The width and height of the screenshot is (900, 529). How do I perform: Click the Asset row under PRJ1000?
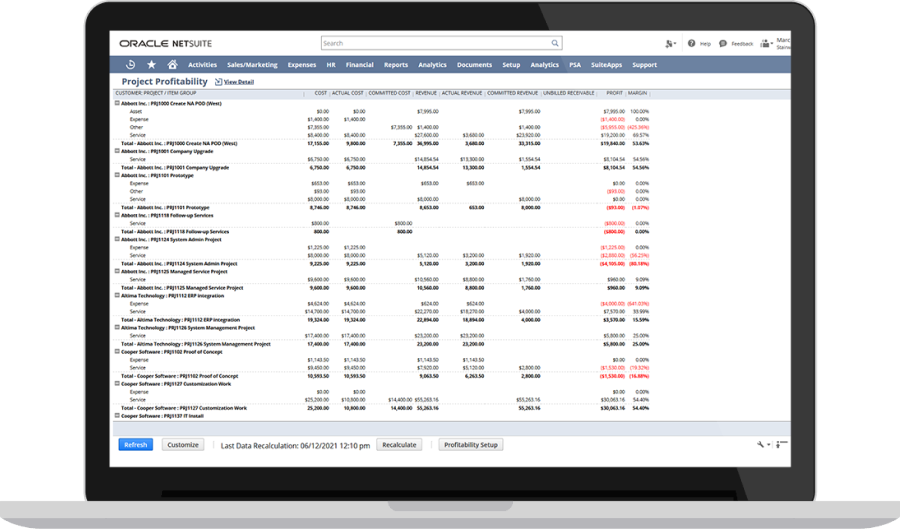coord(136,111)
